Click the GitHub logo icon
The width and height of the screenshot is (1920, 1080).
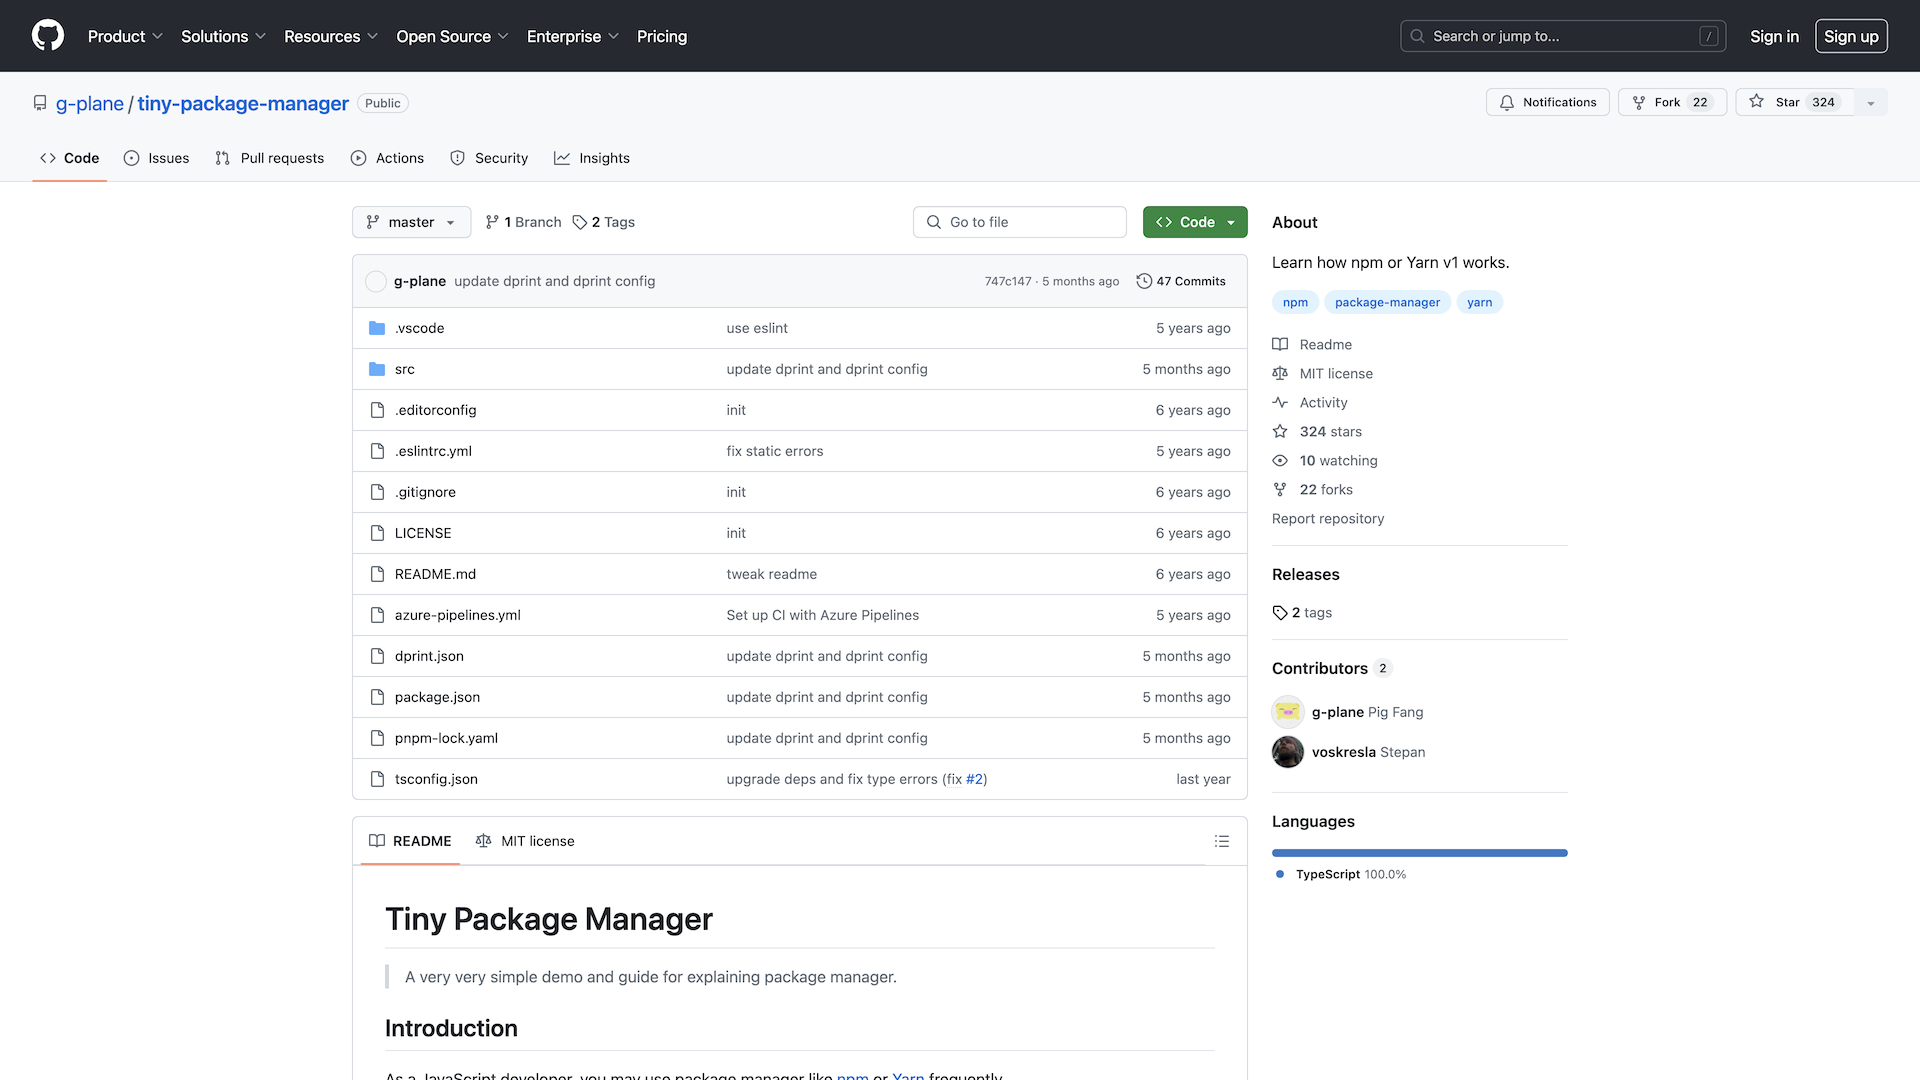coord(48,36)
